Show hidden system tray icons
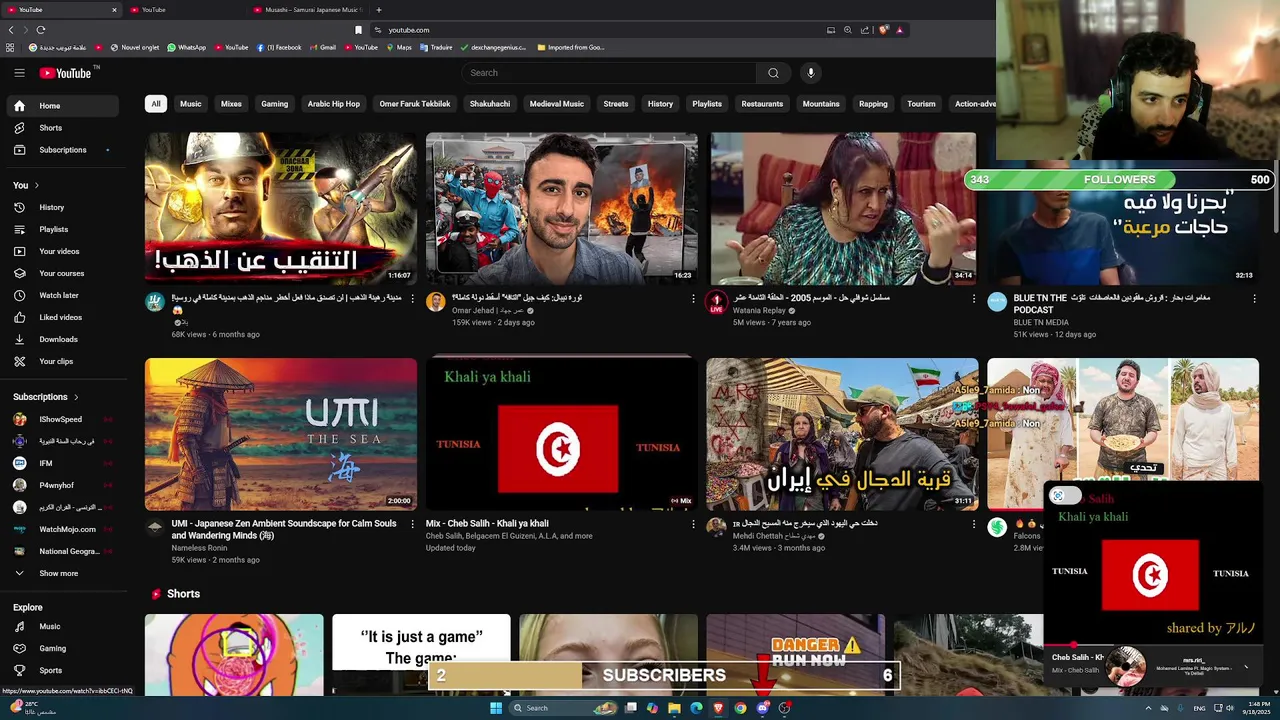1280x720 pixels. click(x=1148, y=708)
